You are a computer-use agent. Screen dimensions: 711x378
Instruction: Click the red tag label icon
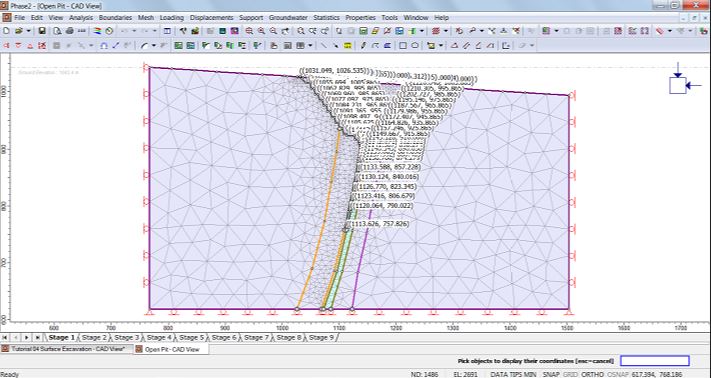click(660, 31)
